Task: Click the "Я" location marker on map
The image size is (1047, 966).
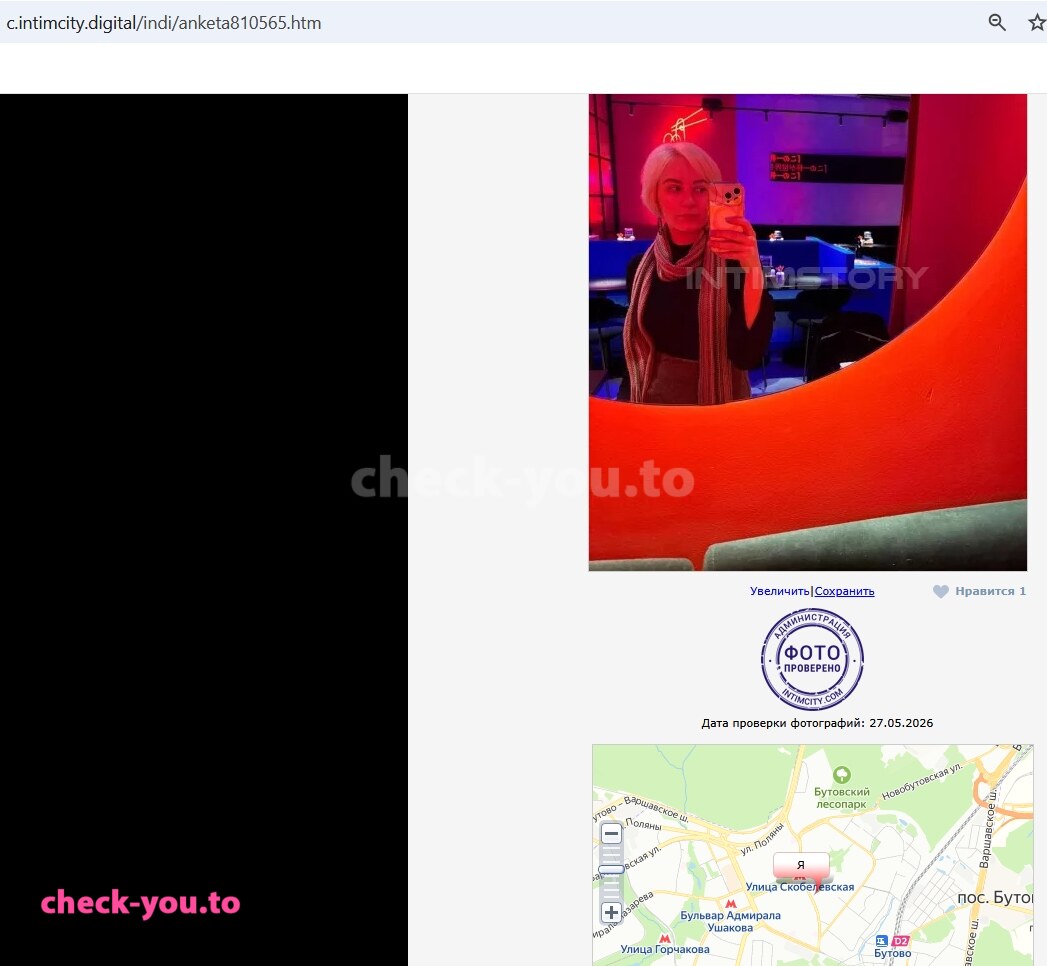Action: [801, 865]
